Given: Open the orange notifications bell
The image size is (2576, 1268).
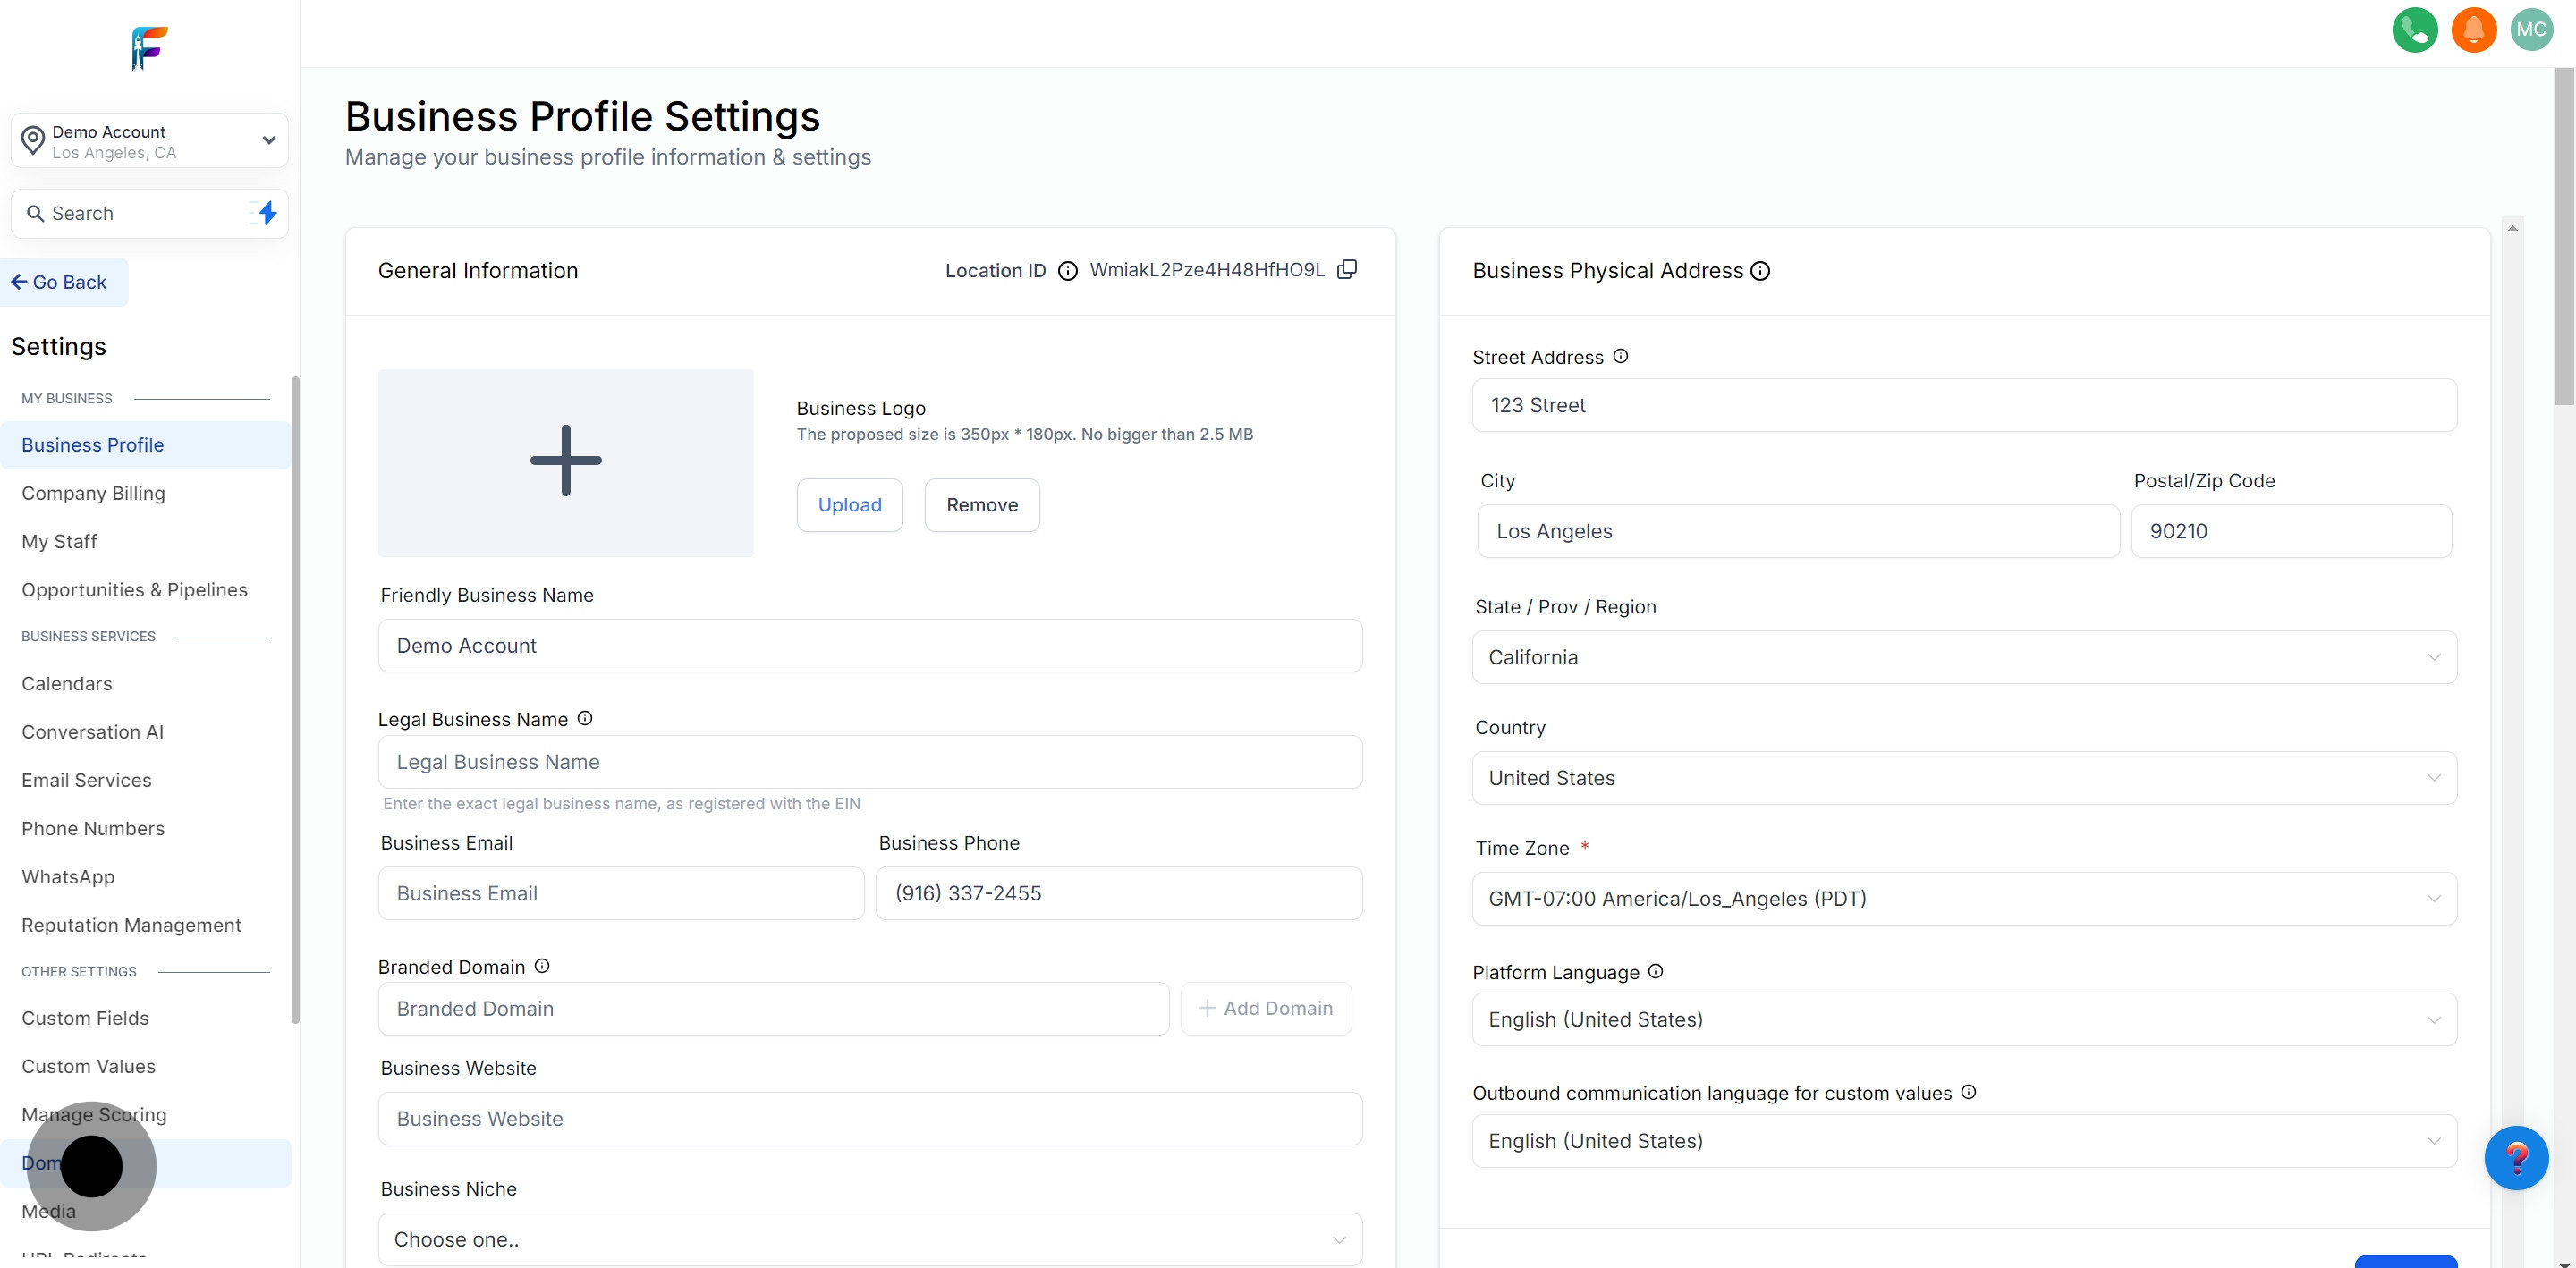Looking at the screenshot, I should (x=2473, y=29).
